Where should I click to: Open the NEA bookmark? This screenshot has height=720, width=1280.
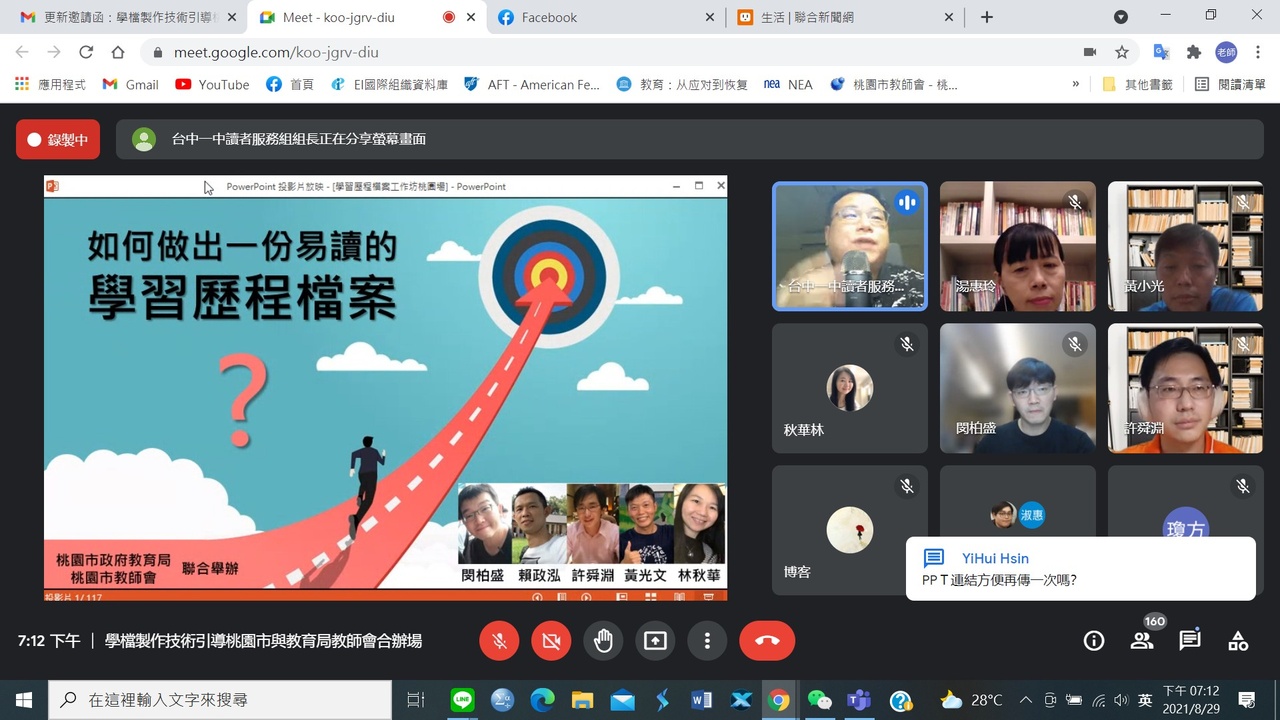coord(788,85)
